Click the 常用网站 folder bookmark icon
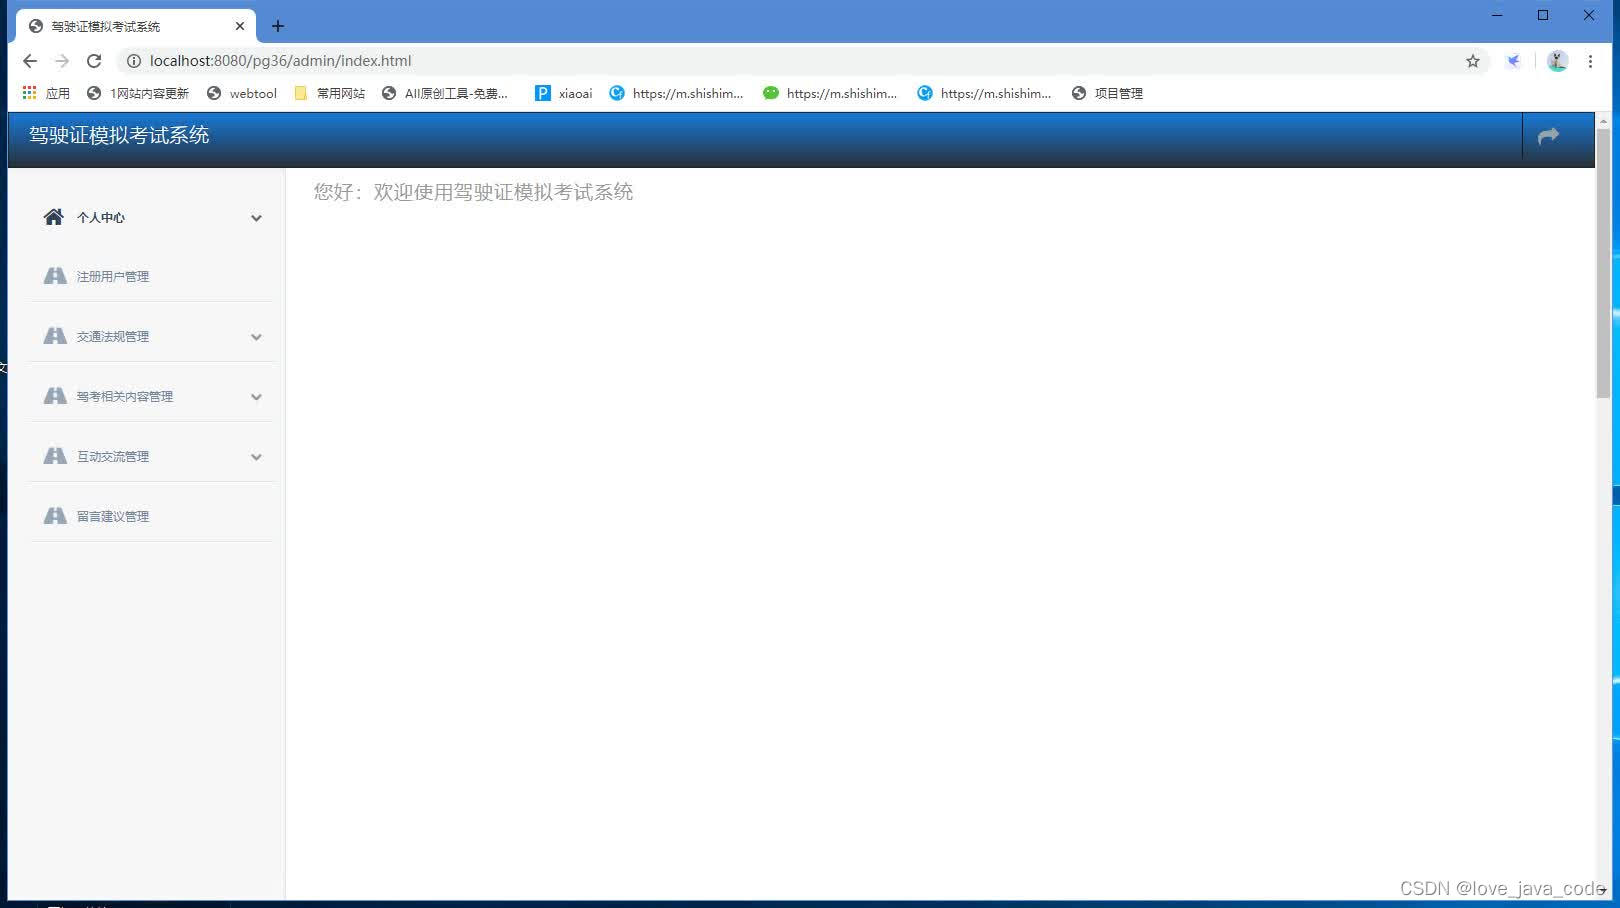Viewport: 1620px width, 908px height. coord(301,93)
